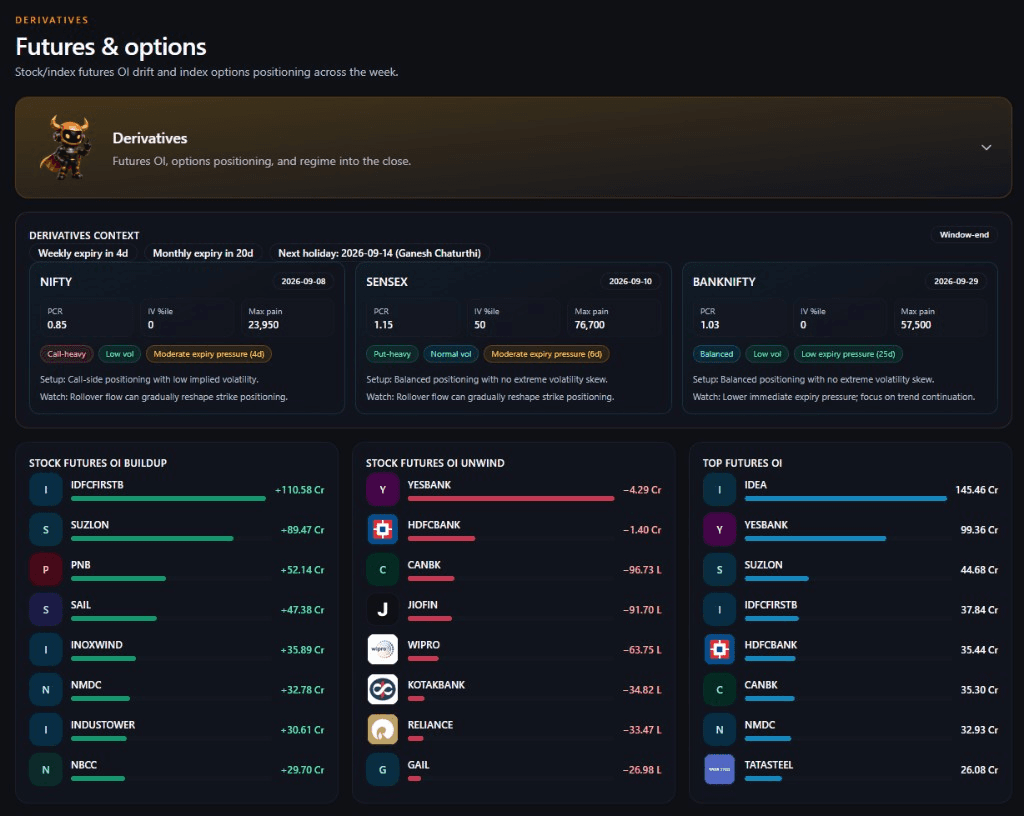Click the −4.29 Cr value for YESBANK
This screenshot has width=1024, height=816.
tap(642, 490)
